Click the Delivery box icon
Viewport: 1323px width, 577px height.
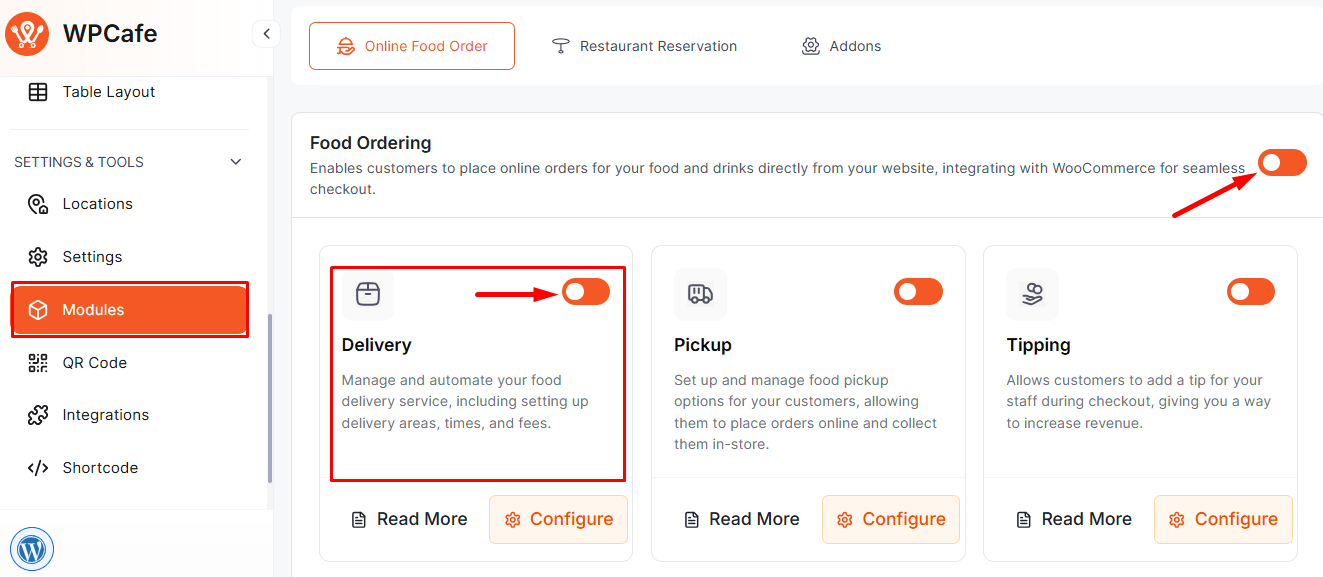368,294
